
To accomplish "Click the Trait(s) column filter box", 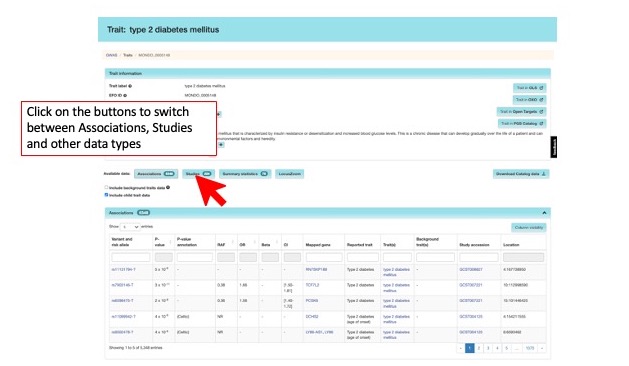I will pyautogui.click(x=397, y=257).
